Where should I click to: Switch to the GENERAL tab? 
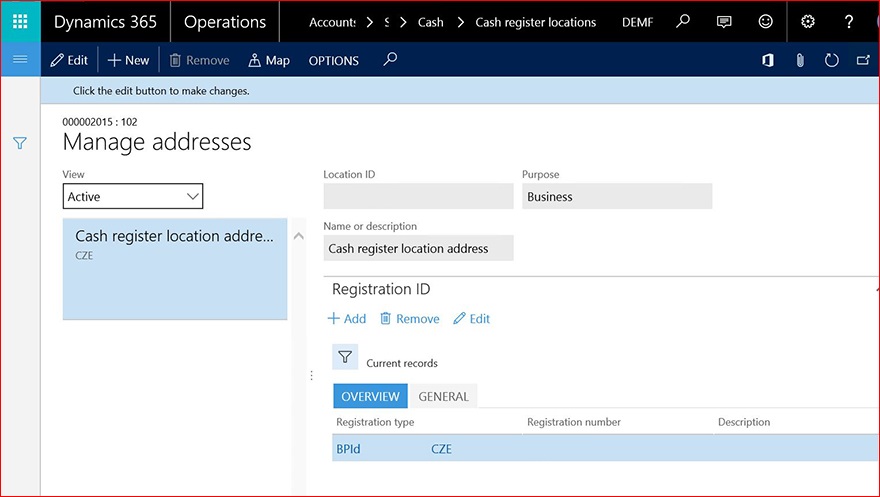click(x=443, y=396)
